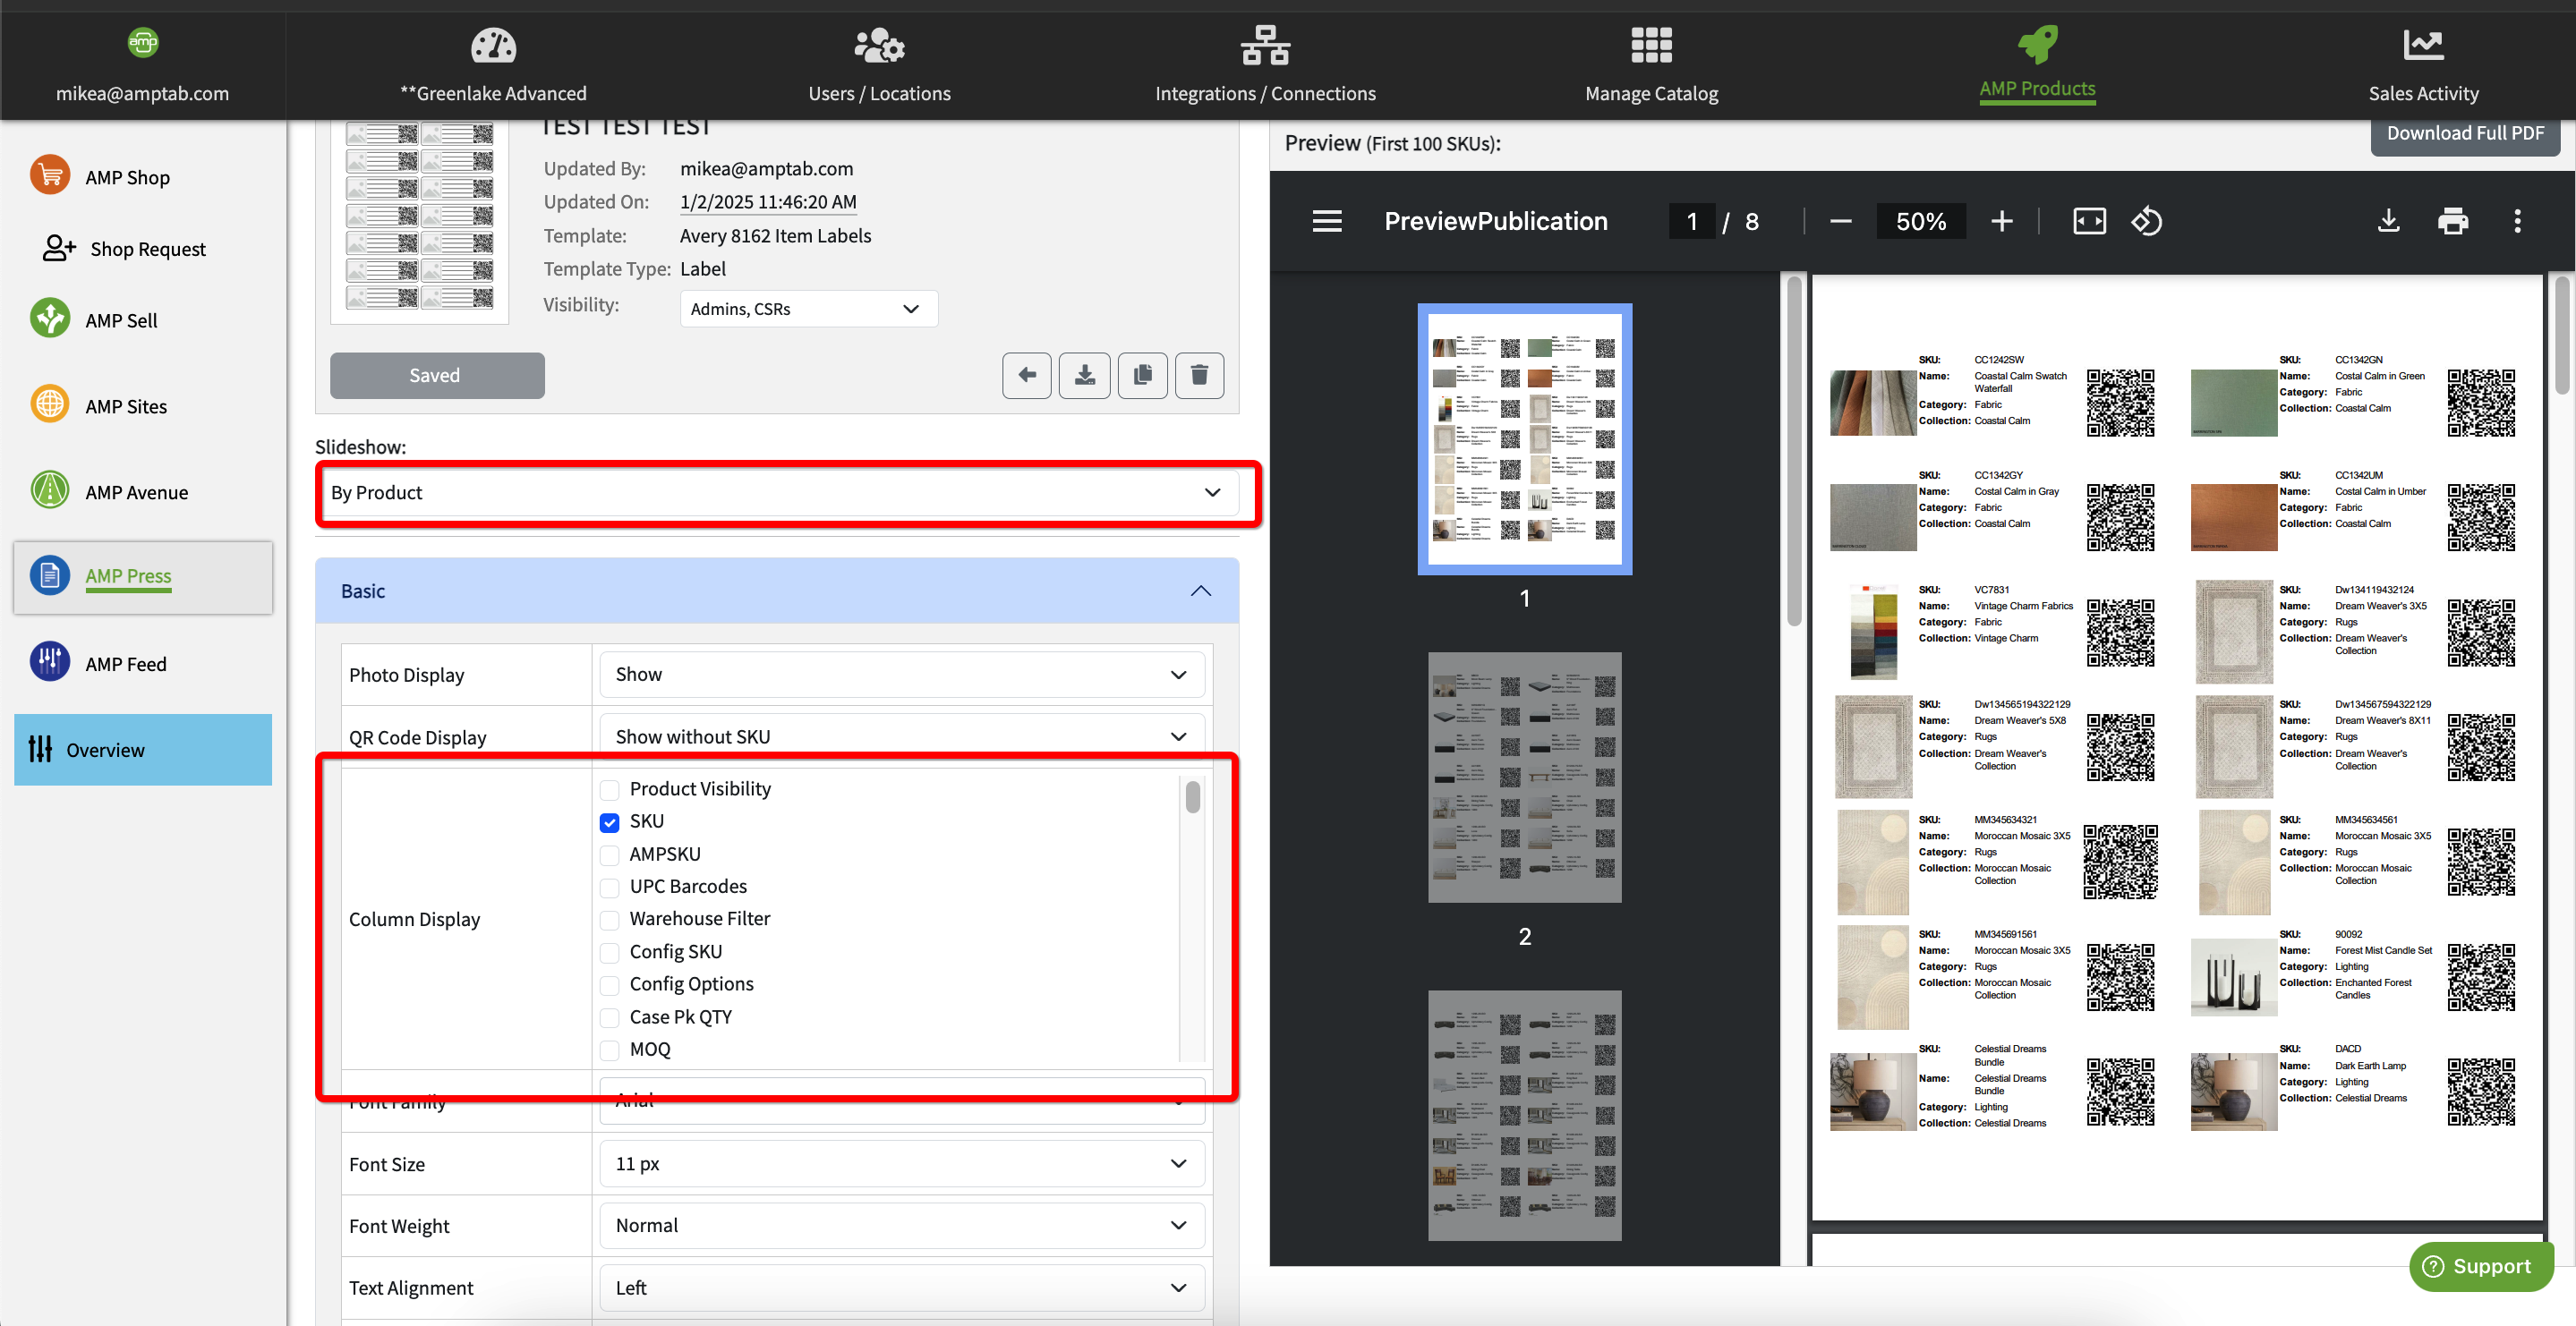This screenshot has width=2576, height=1326.
Task: Collapse the Basic section
Action: click(x=1200, y=591)
